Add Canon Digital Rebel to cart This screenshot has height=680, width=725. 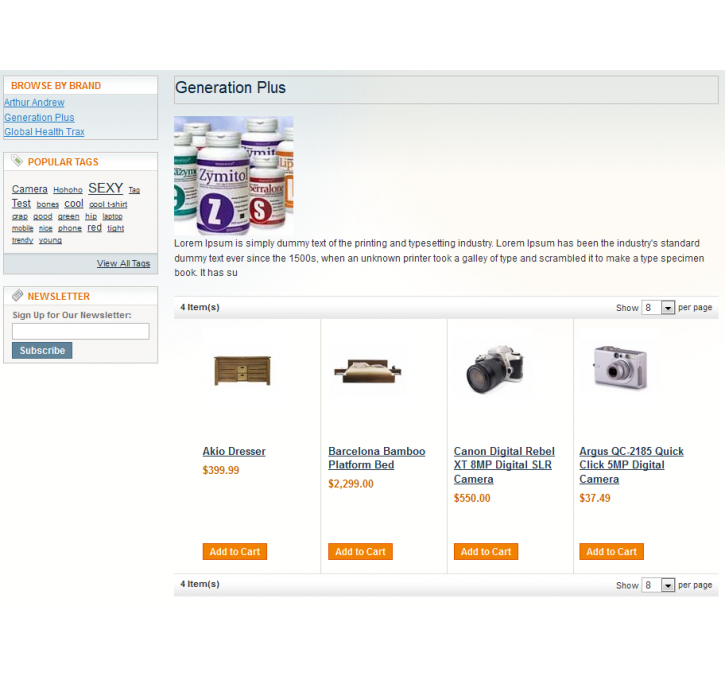coord(486,551)
